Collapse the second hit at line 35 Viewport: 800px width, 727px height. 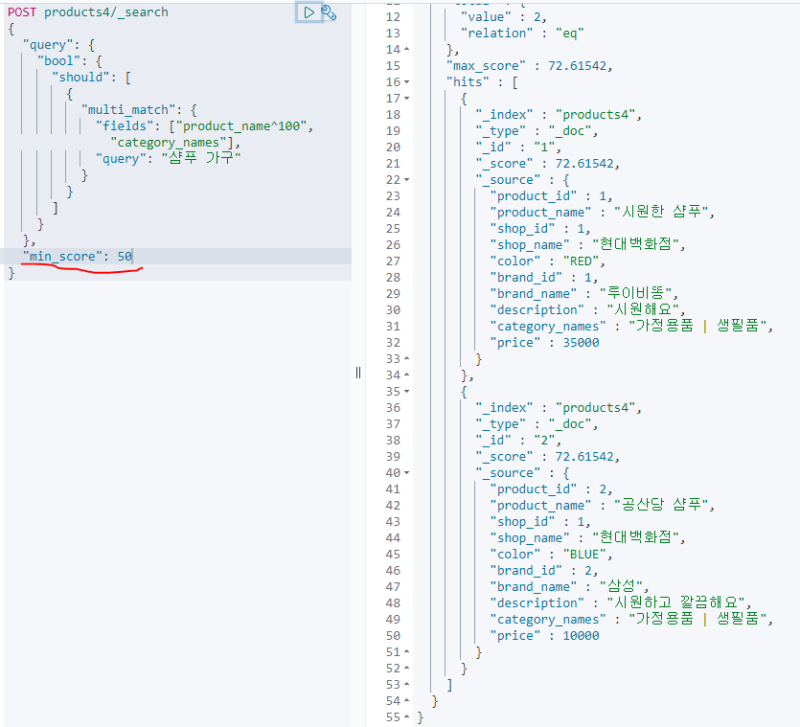(407, 392)
